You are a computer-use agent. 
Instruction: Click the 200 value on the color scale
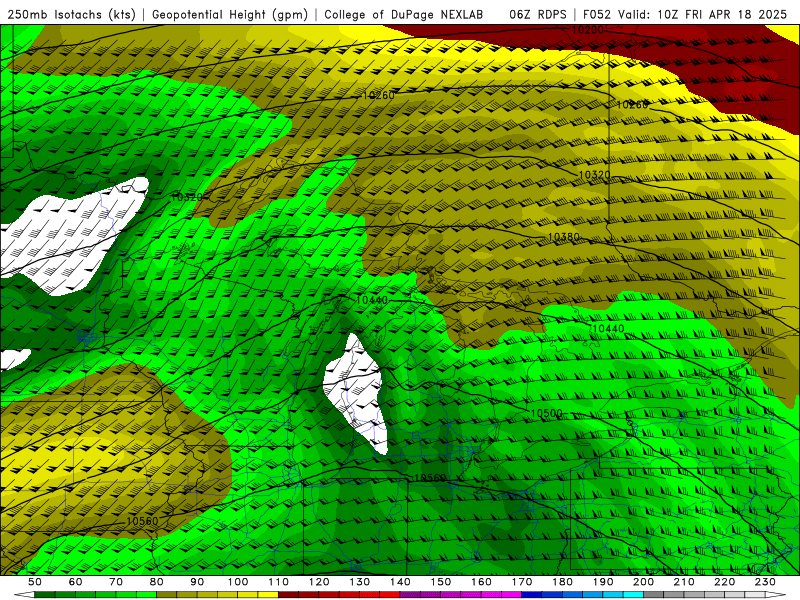[643, 582]
